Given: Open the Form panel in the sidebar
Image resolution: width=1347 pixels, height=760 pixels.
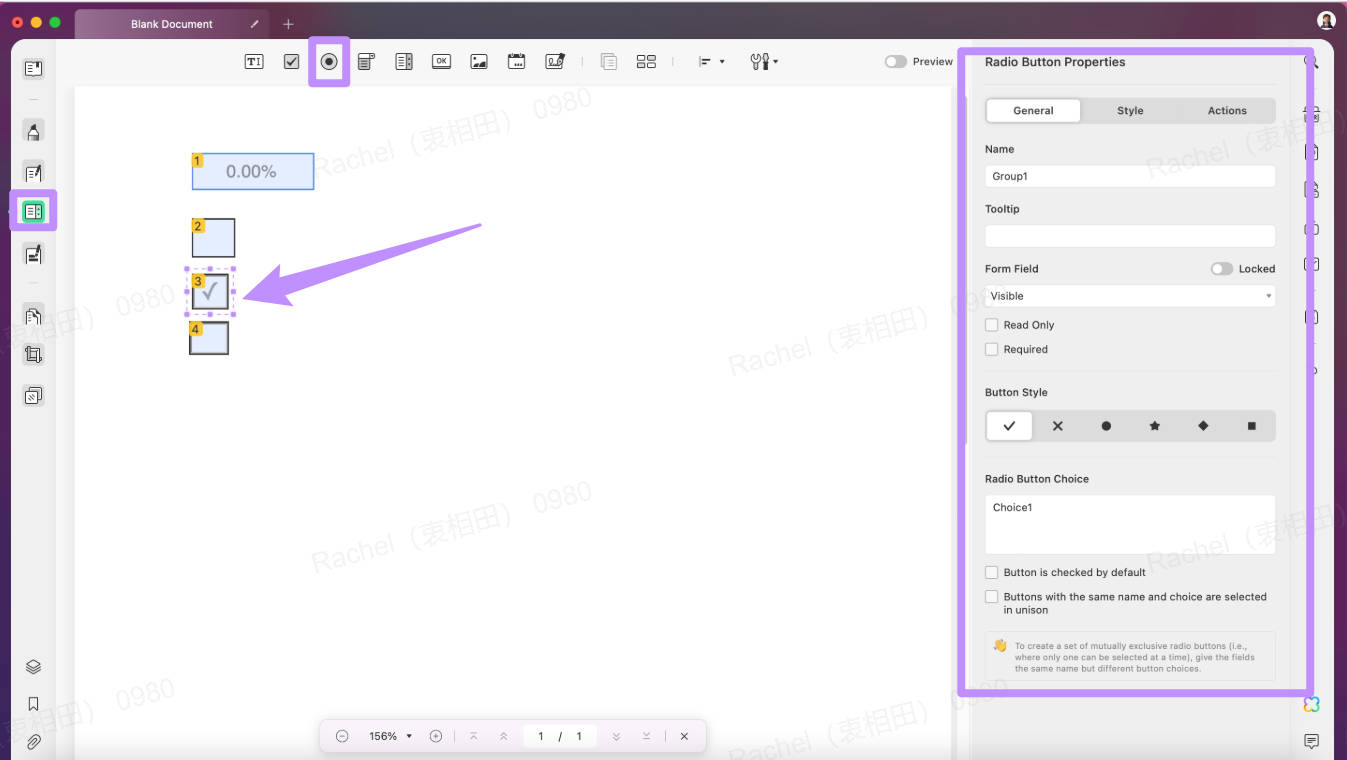Looking at the screenshot, I should (x=33, y=211).
